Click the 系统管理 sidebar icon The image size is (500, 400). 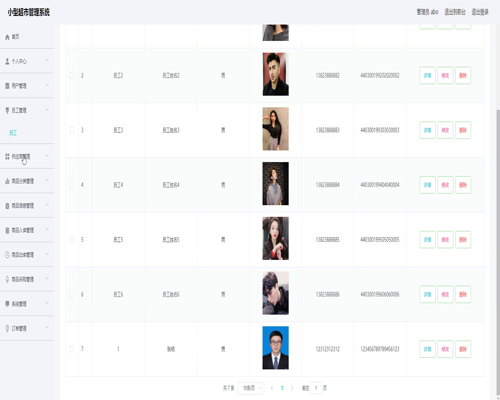[x=7, y=304]
